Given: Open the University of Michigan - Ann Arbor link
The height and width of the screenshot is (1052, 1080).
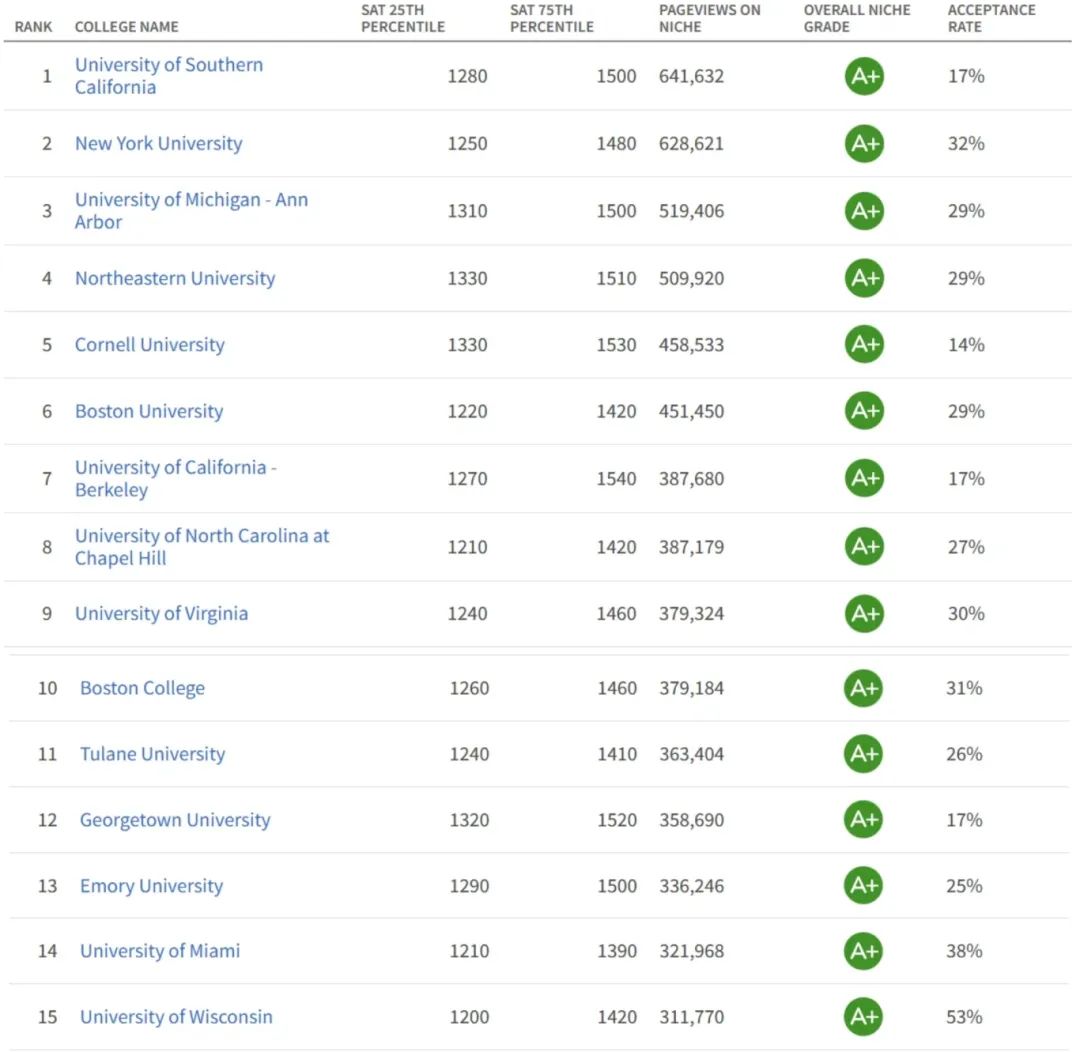Looking at the screenshot, I should (x=191, y=211).
